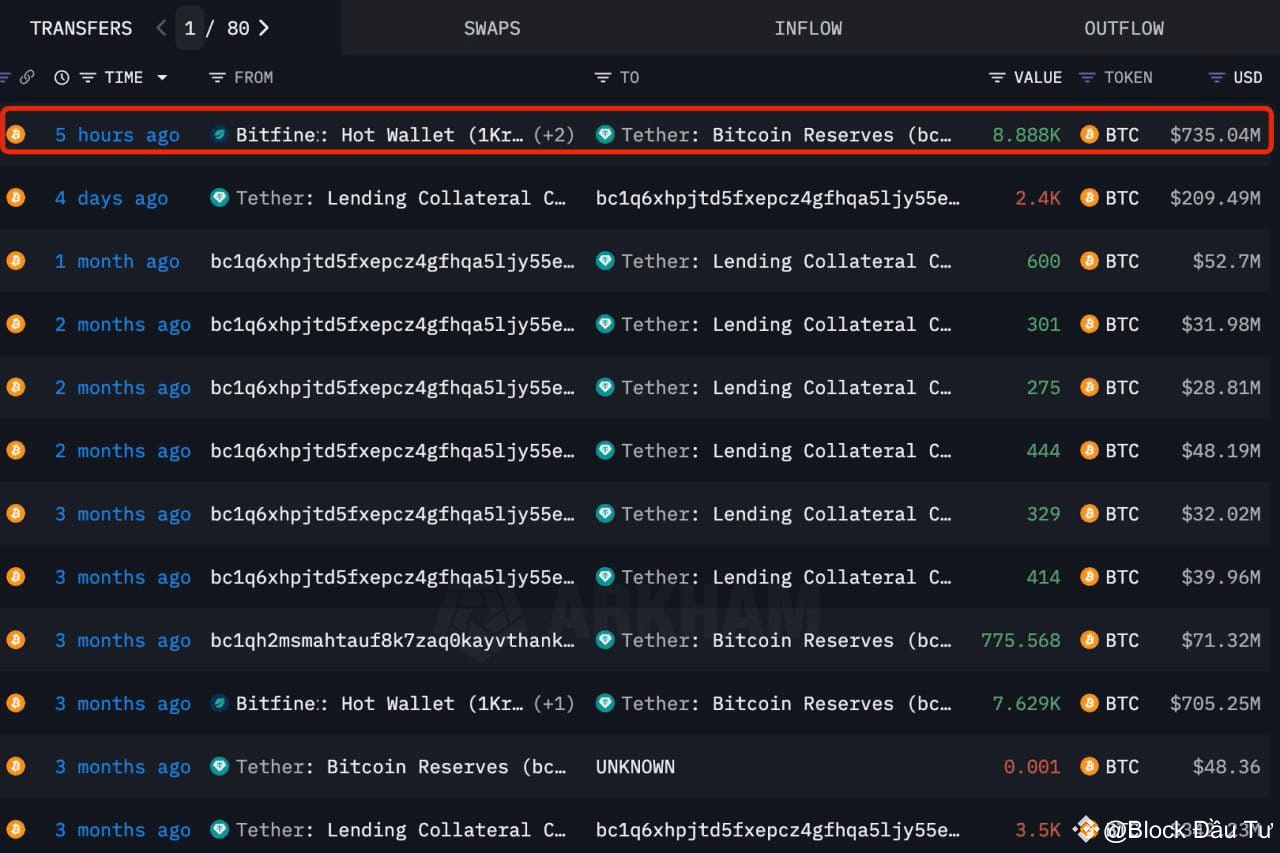Viewport: 1280px width, 853px height.
Task: Click the Tether logo beside Tether: Bitcoin Reserves
Action: (605, 134)
